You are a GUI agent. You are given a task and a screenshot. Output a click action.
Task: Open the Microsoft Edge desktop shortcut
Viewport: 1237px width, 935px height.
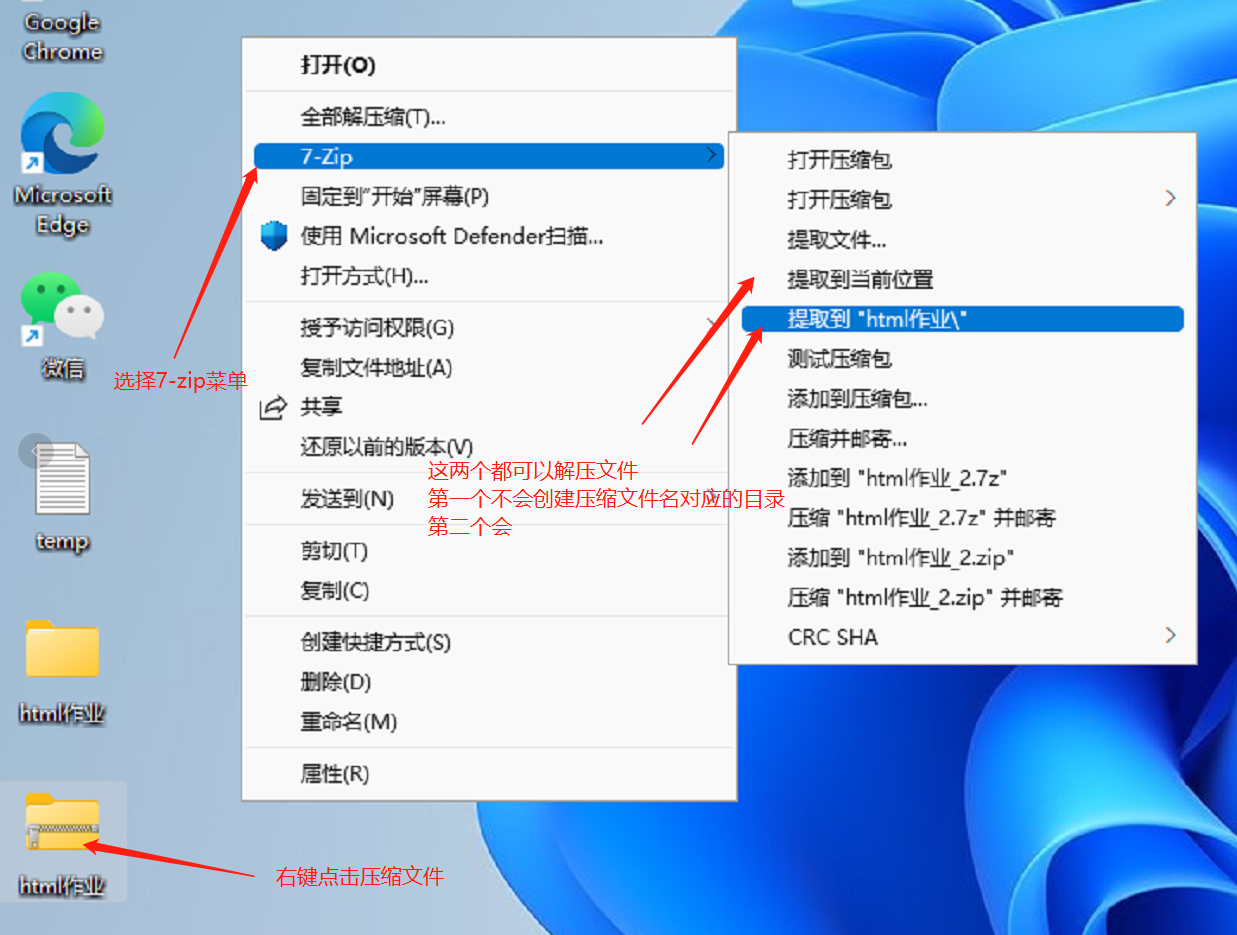(62, 135)
